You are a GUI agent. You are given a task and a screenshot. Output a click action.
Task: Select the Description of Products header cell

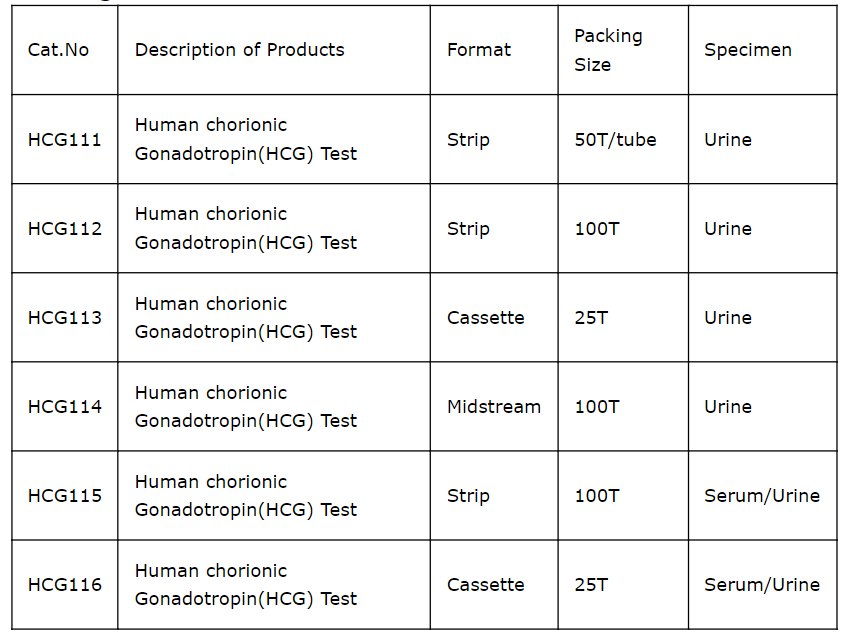(239, 50)
